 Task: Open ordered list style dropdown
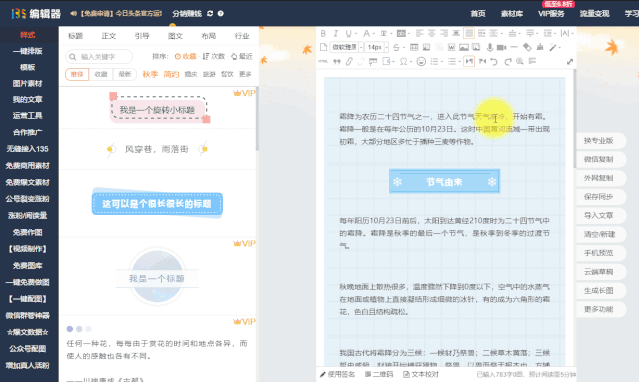[442, 62]
